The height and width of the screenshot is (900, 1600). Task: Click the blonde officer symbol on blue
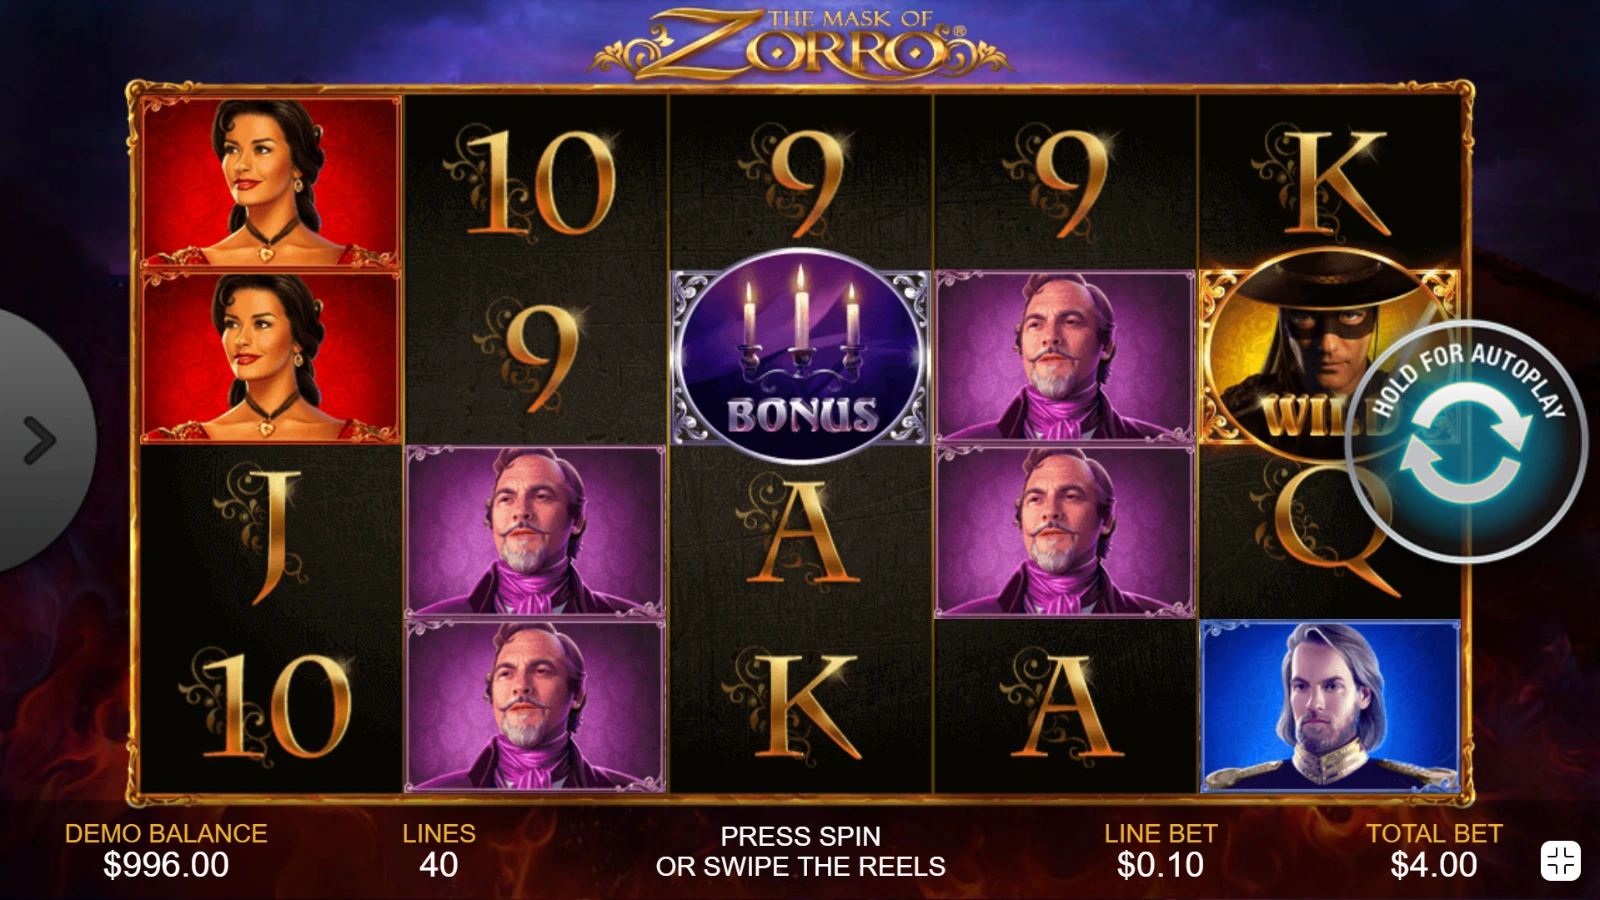[x=1330, y=707]
